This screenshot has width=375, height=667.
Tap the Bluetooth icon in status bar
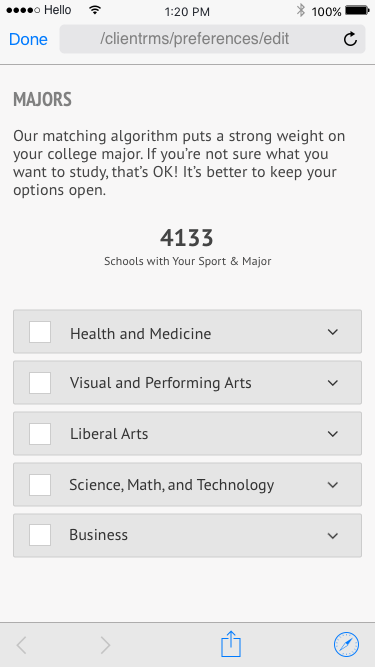coord(301,11)
